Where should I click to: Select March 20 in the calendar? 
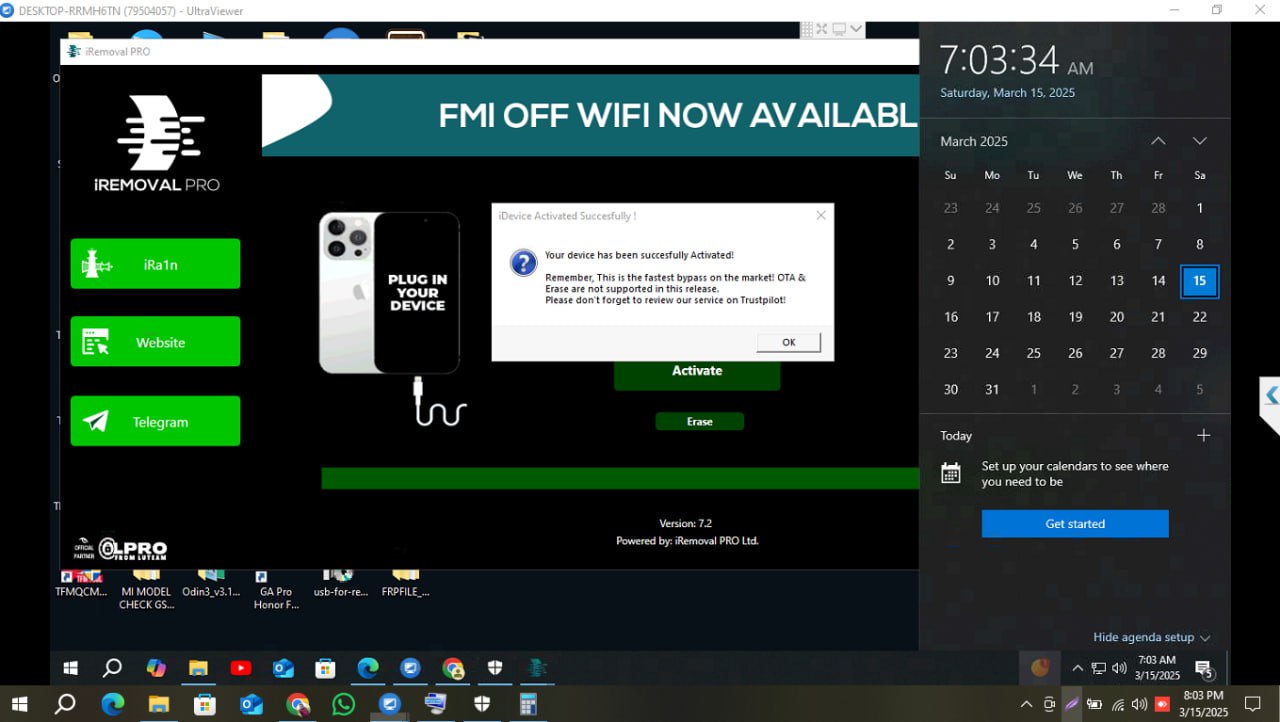point(1117,317)
